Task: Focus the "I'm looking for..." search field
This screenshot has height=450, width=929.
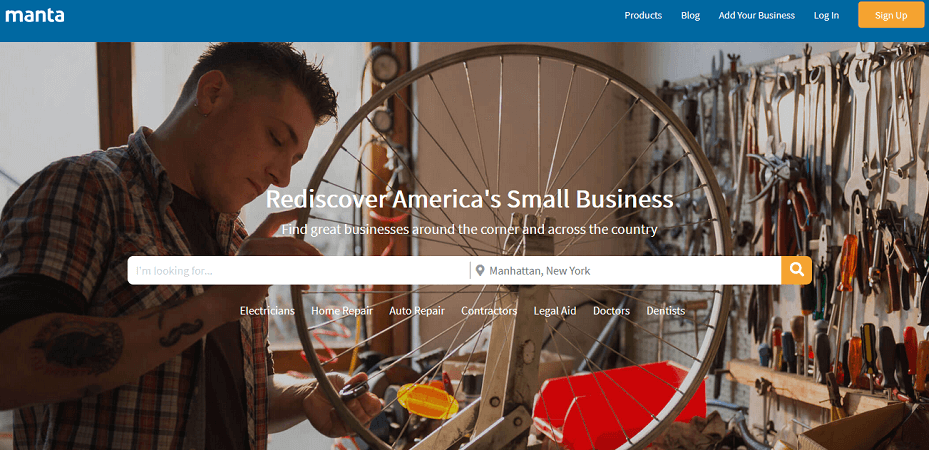Action: click(299, 271)
